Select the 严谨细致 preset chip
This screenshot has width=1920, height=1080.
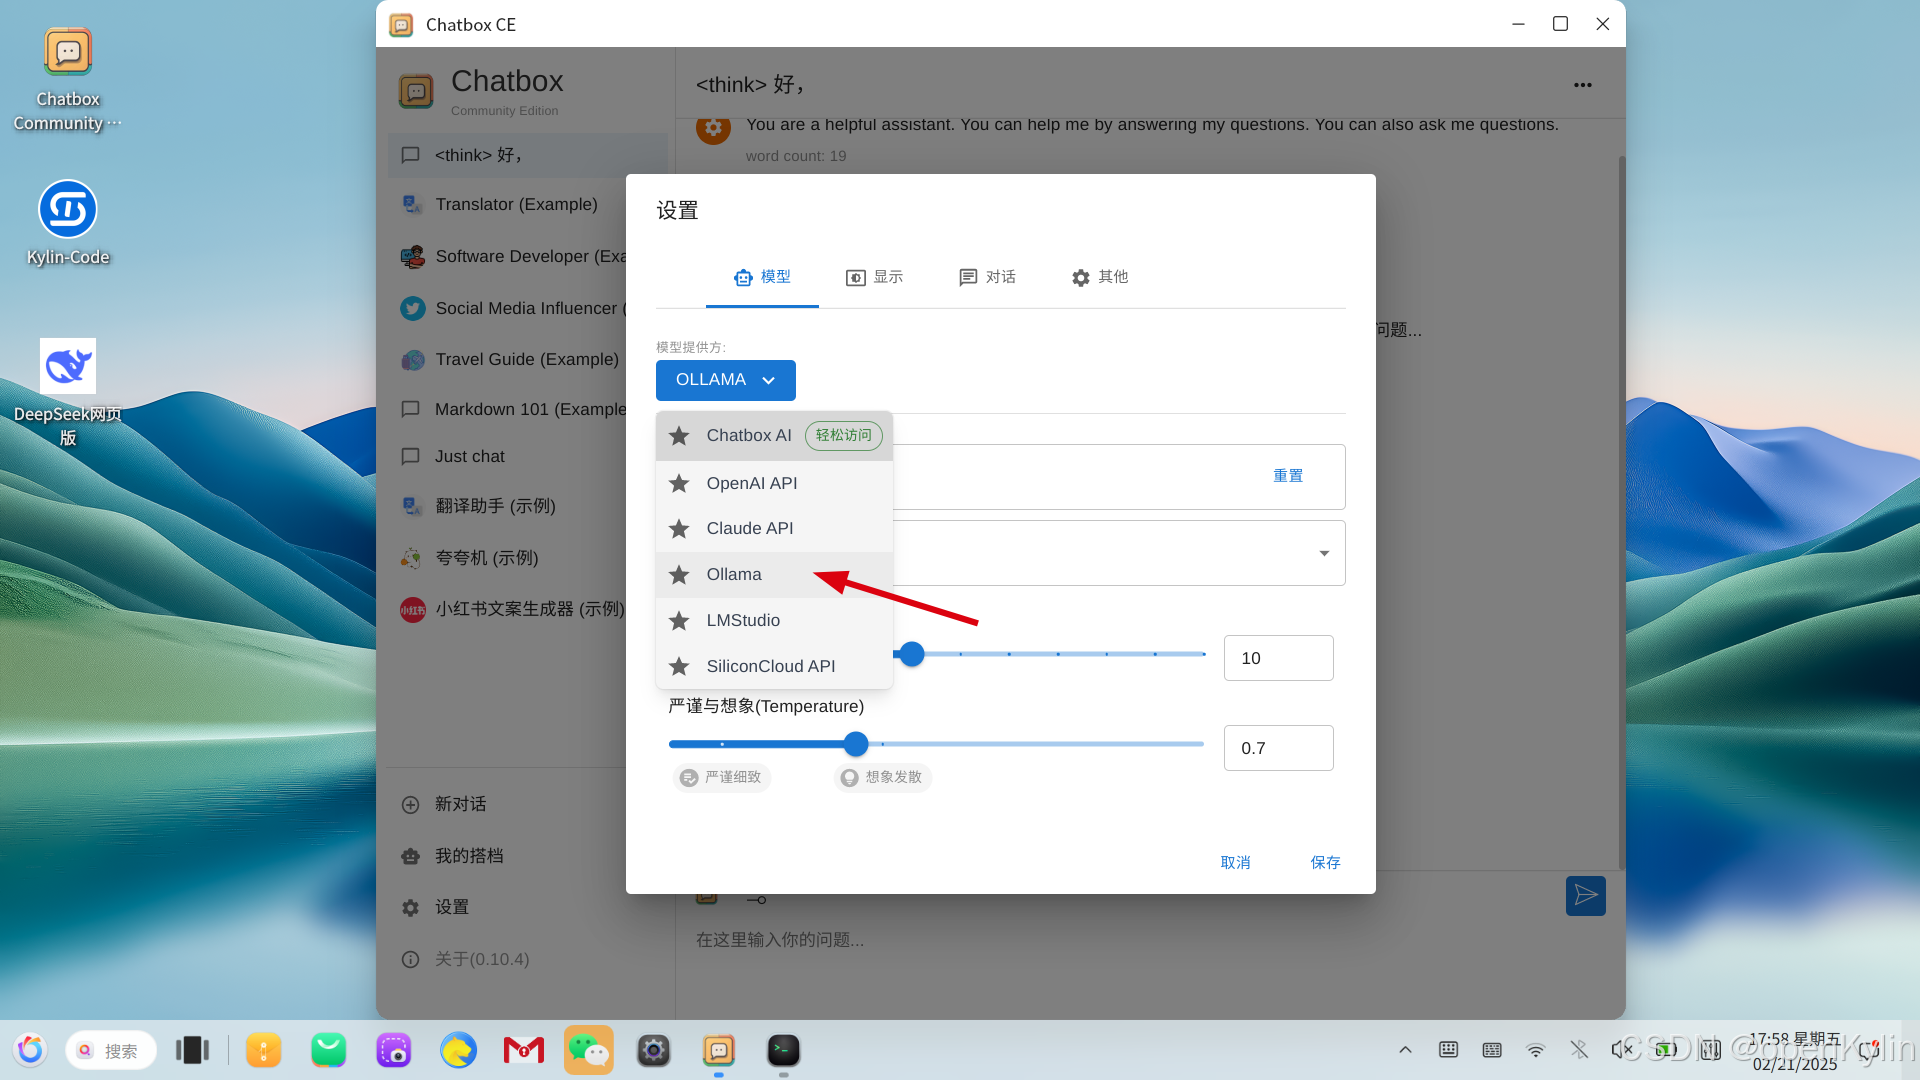722,777
